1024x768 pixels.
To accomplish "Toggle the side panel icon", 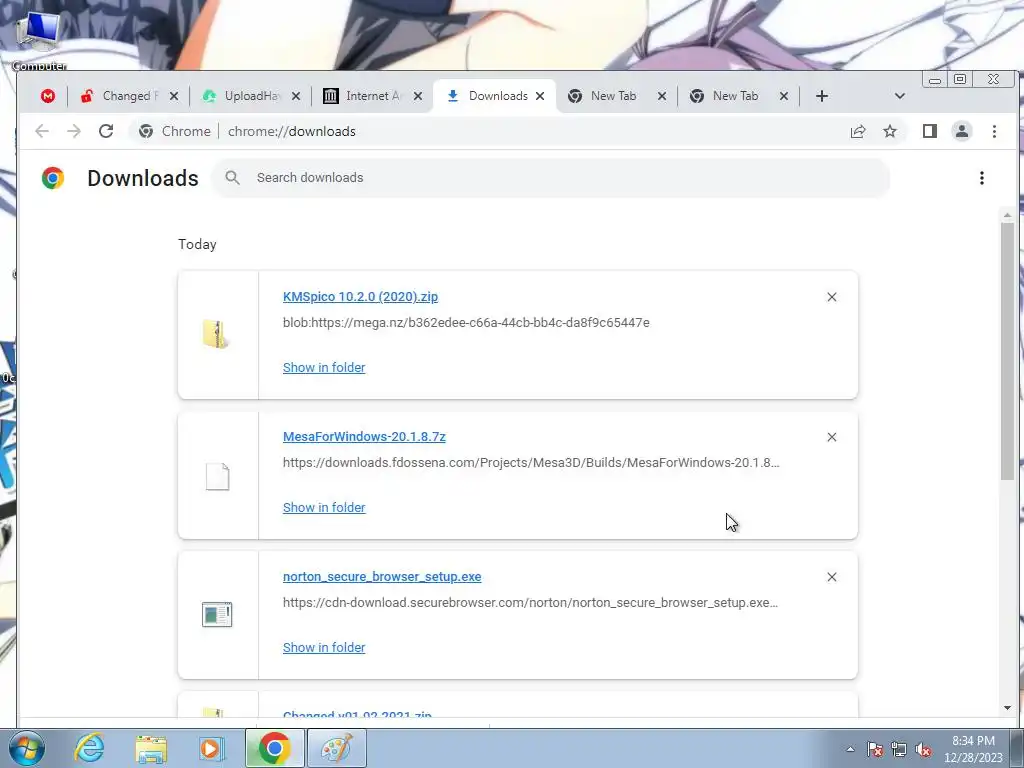I will point(930,131).
